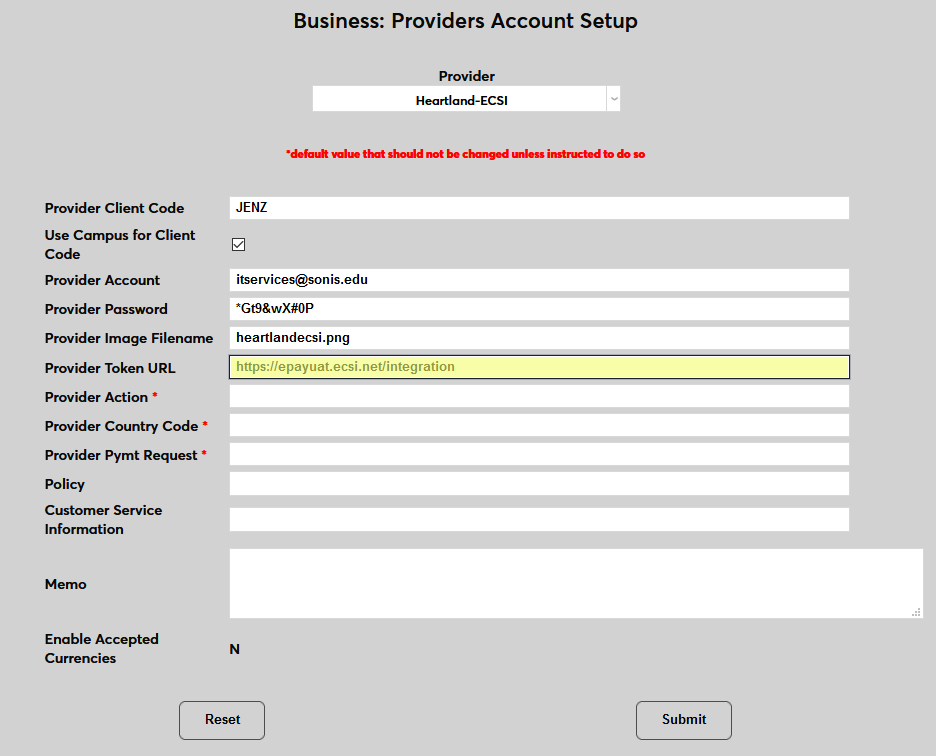Click the Policy text field
The height and width of the screenshot is (756, 936).
539,484
